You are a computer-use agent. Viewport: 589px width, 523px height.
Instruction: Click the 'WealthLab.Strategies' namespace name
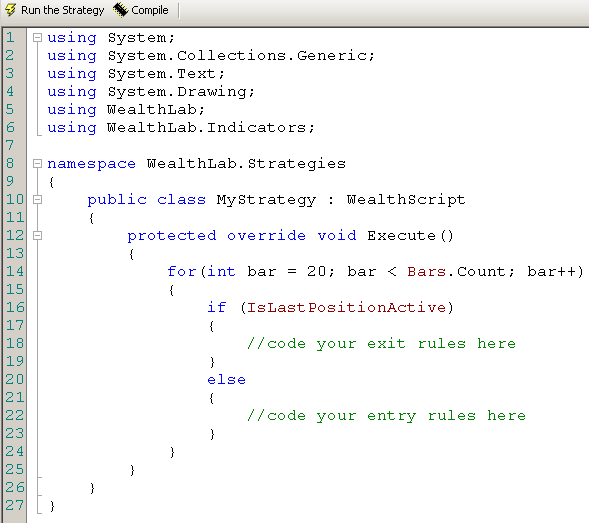pos(246,164)
